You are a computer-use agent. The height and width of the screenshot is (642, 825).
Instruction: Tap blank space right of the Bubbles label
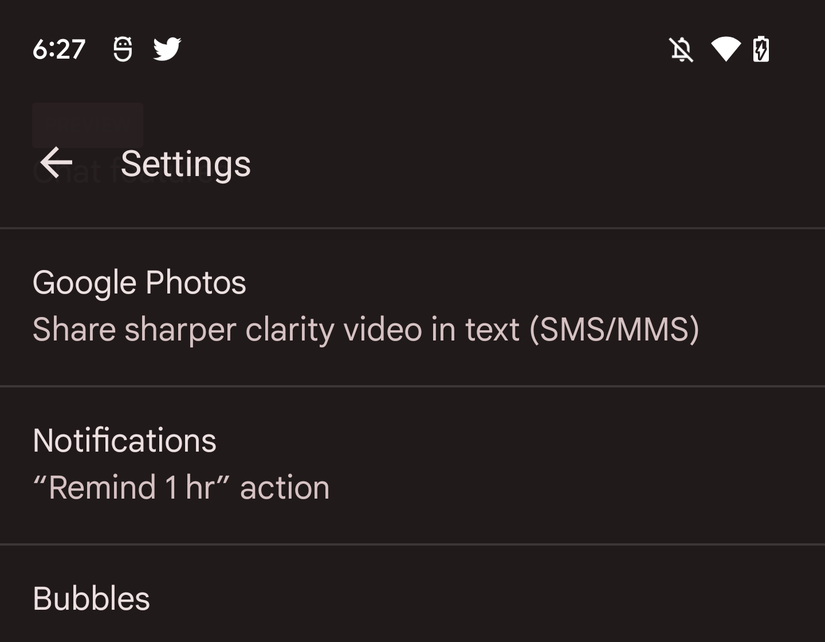500,599
